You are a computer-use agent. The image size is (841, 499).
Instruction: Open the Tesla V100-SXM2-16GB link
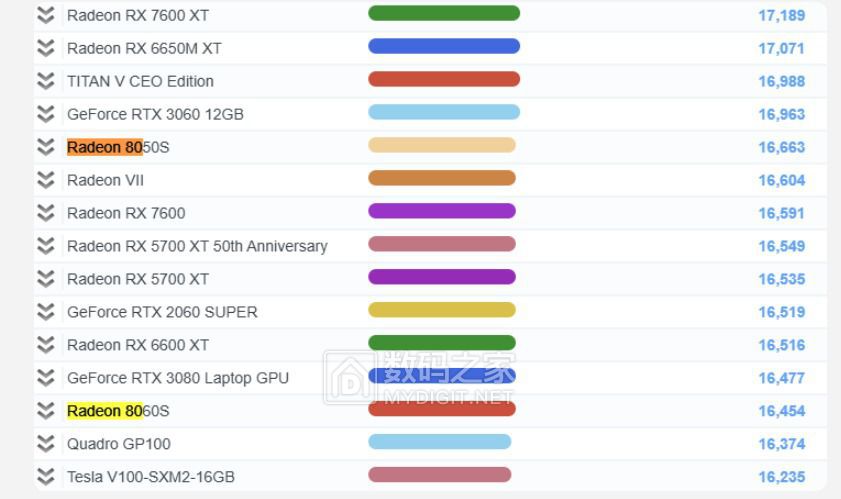coord(151,477)
